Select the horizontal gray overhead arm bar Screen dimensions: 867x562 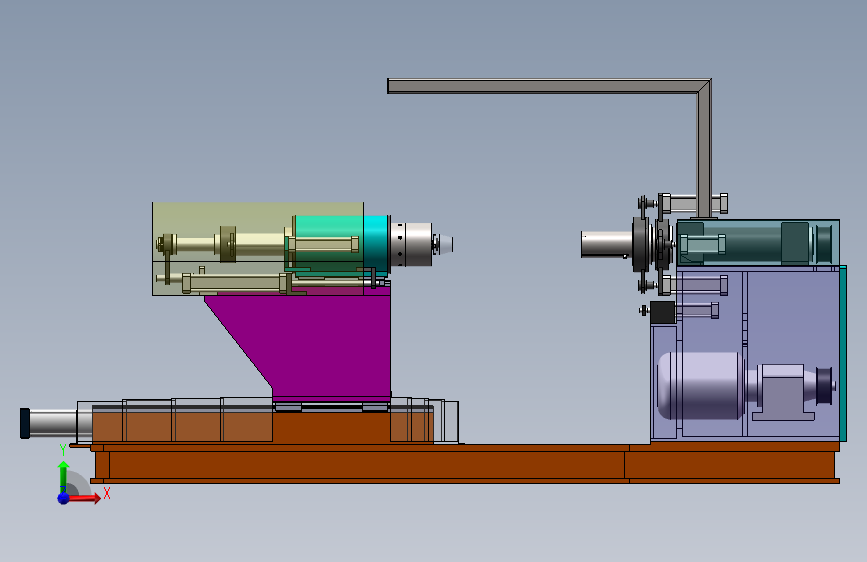tap(542, 86)
